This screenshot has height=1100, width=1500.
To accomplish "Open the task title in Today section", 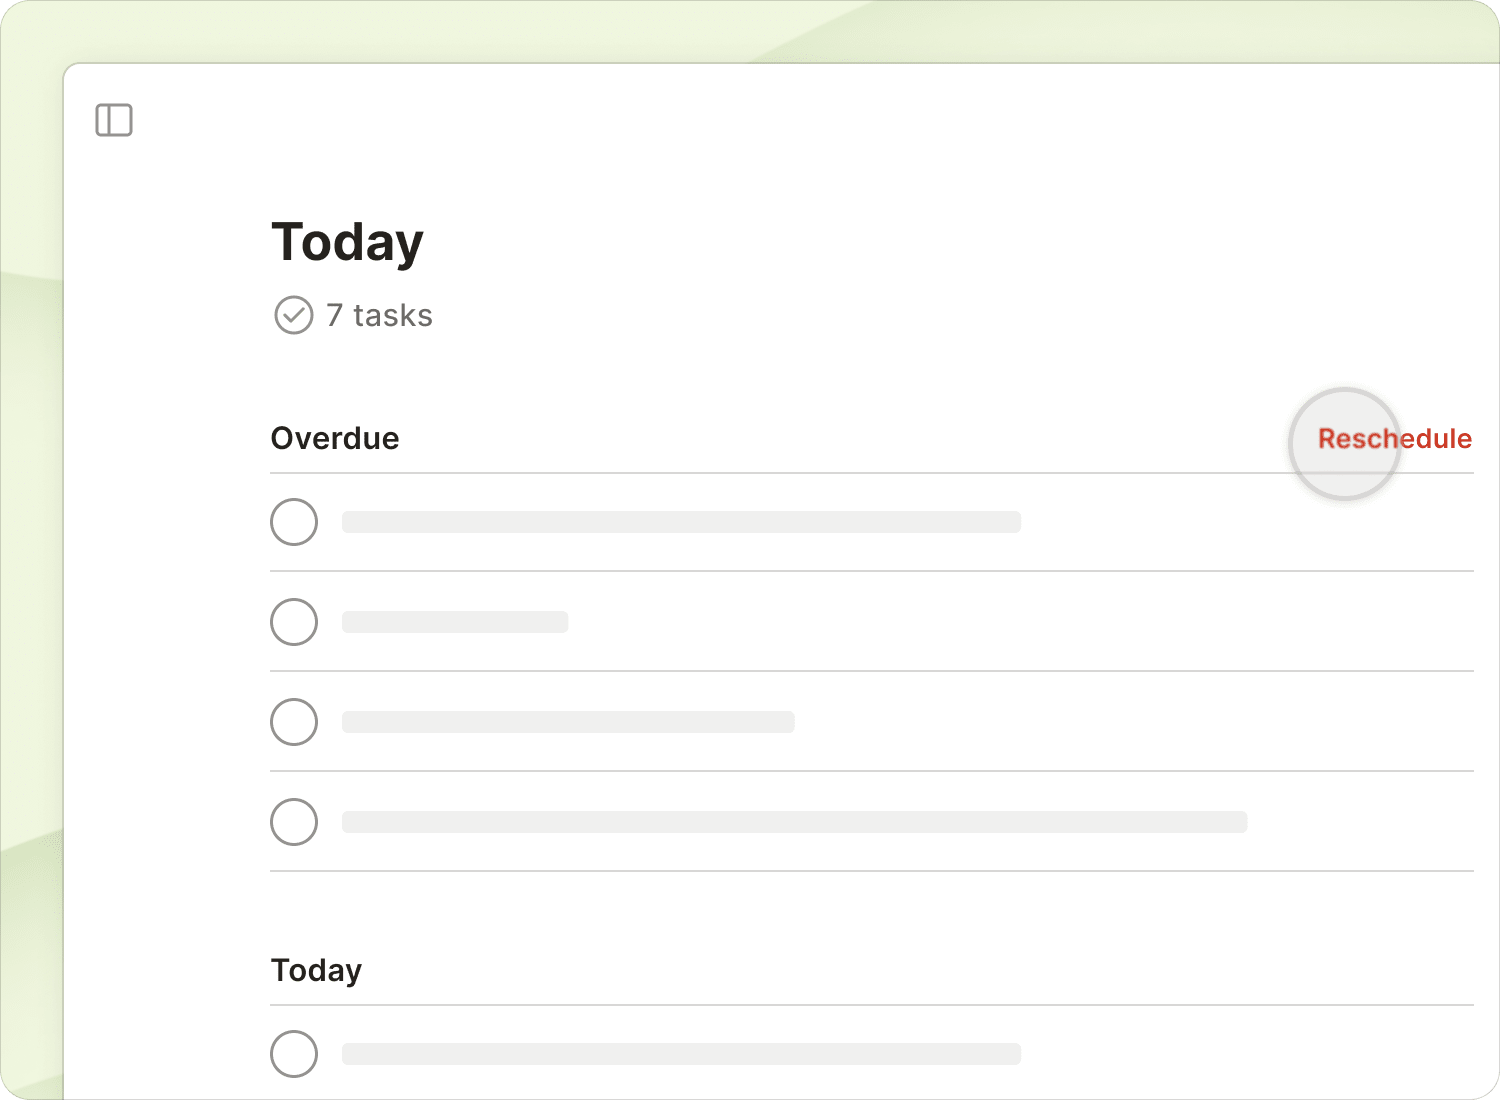I will coord(681,1054).
